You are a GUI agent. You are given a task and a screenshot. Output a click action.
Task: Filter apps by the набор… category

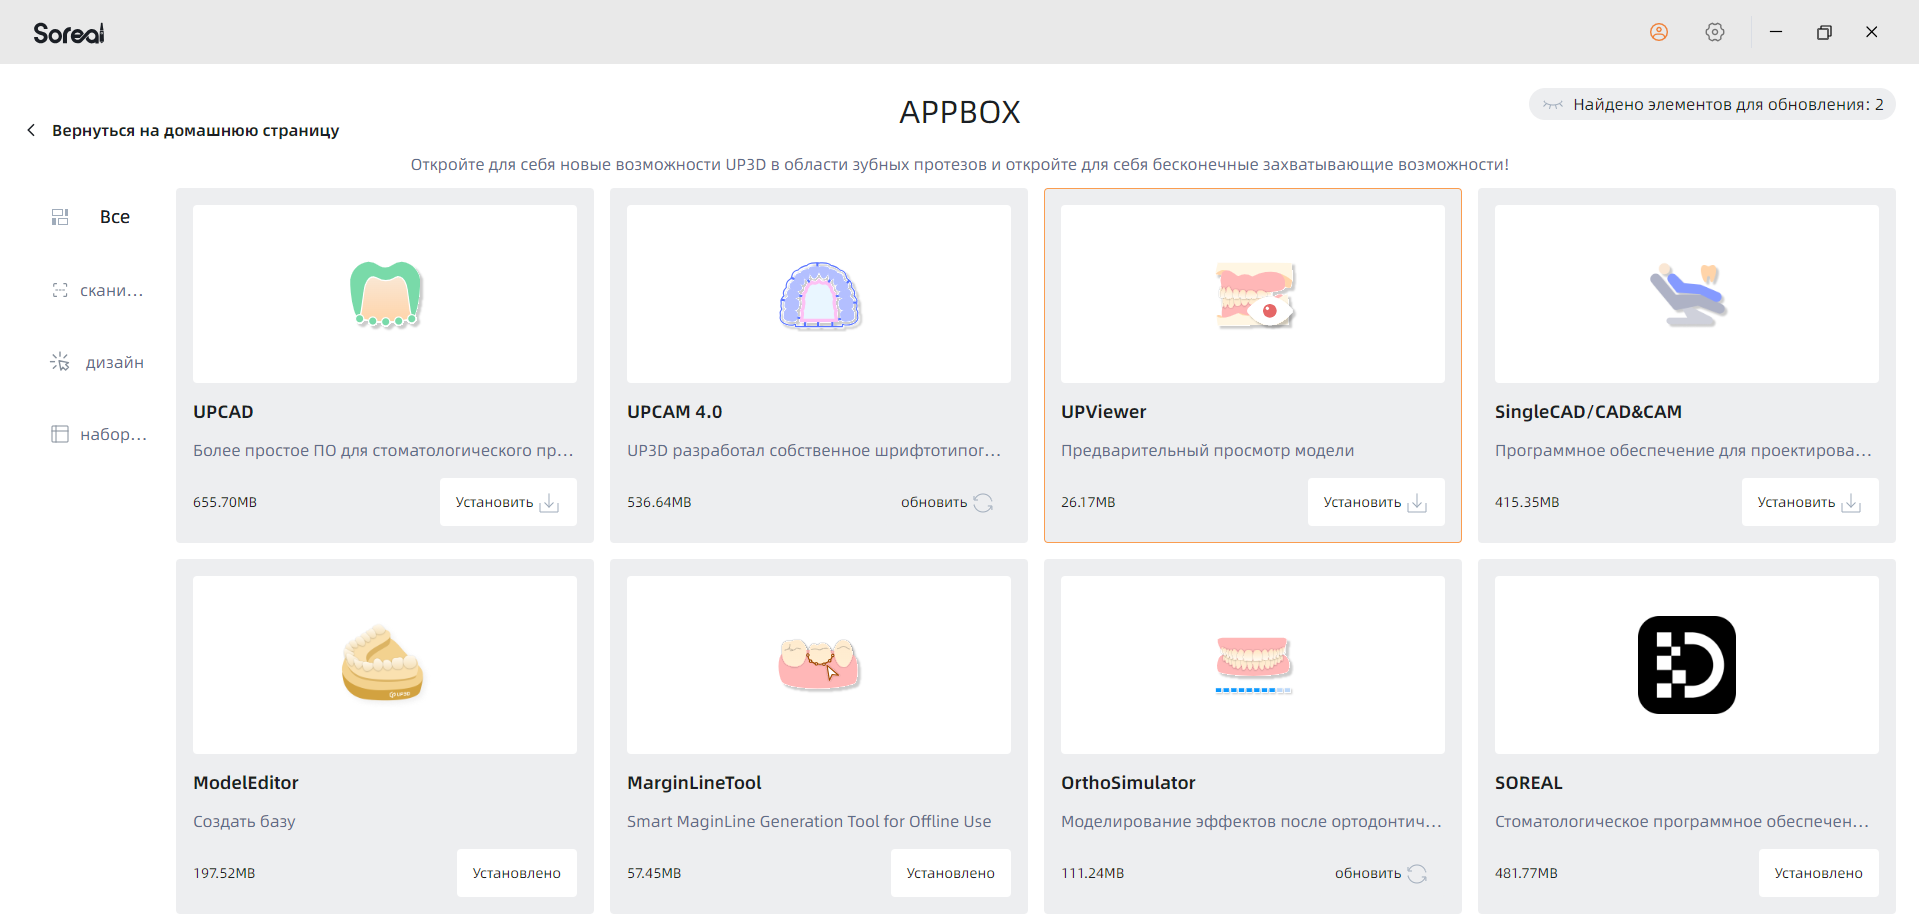pyautogui.click(x=114, y=434)
